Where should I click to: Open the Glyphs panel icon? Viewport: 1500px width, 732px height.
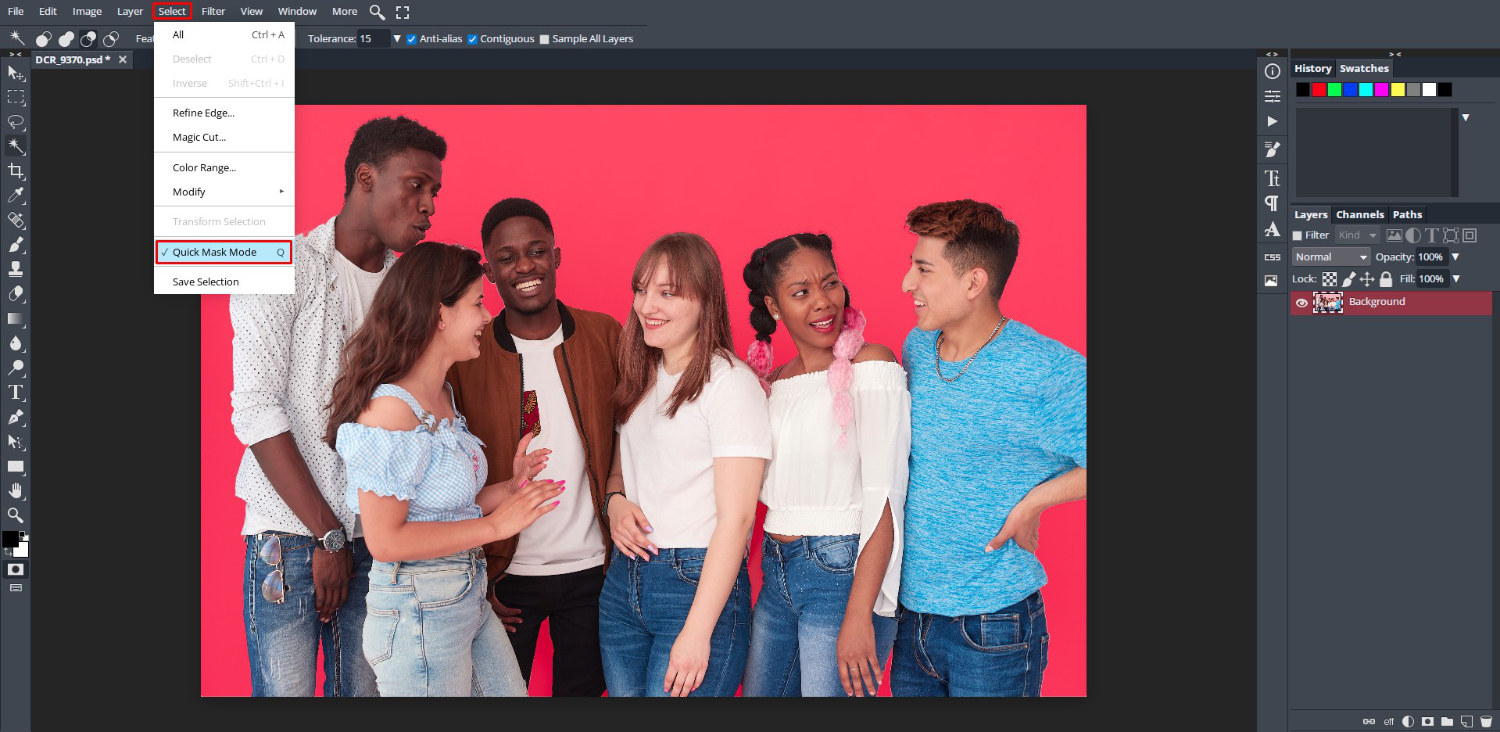click(1272, 229)
